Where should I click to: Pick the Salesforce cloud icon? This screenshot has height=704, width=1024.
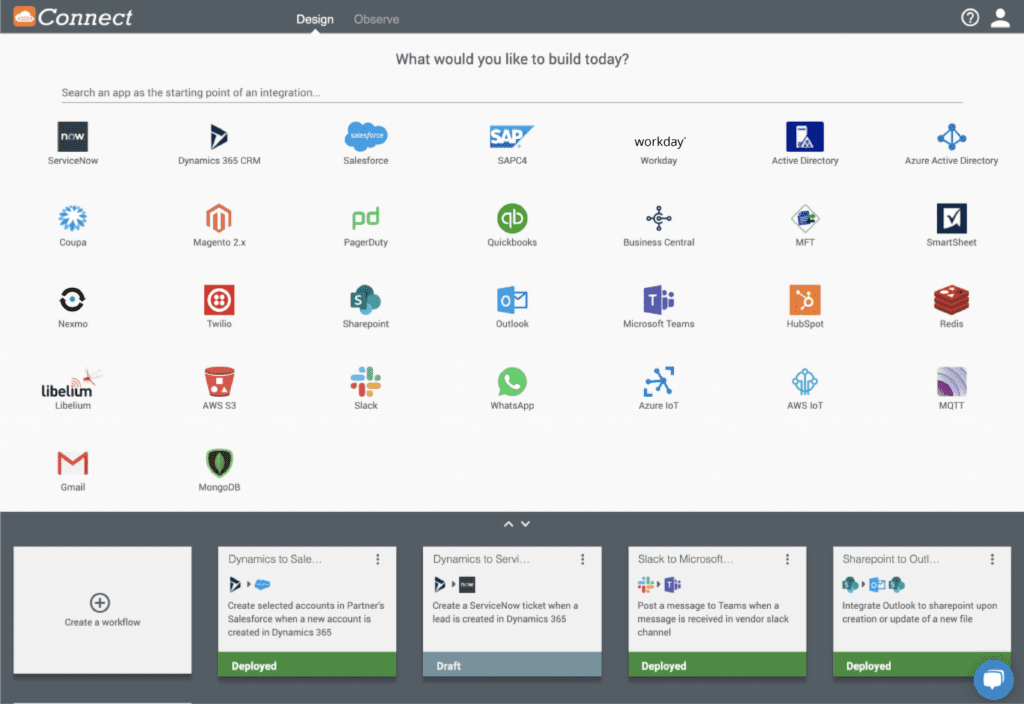click(x=366, y=136)
